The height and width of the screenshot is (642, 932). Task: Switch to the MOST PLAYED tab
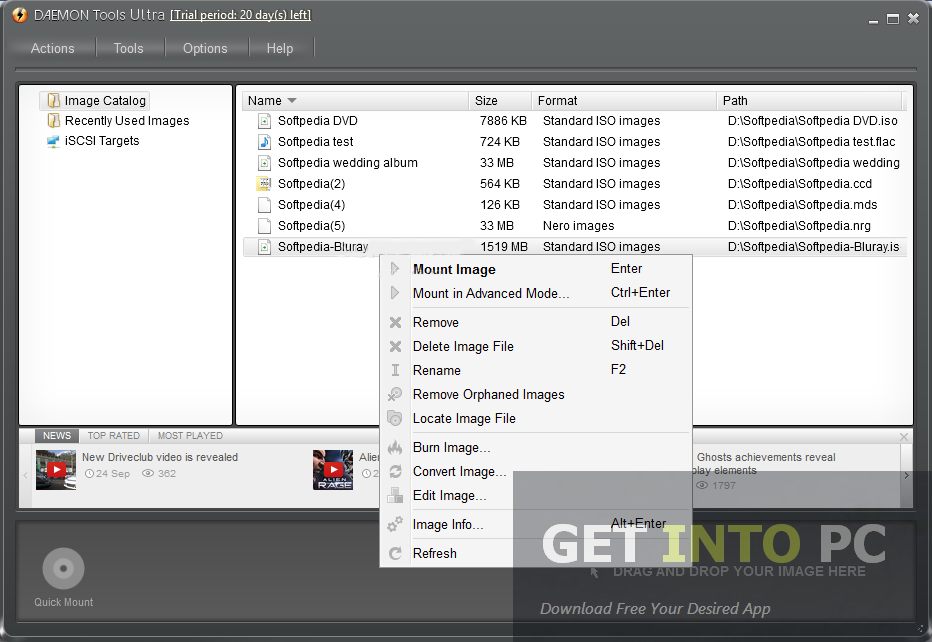(x=190, y=436)
